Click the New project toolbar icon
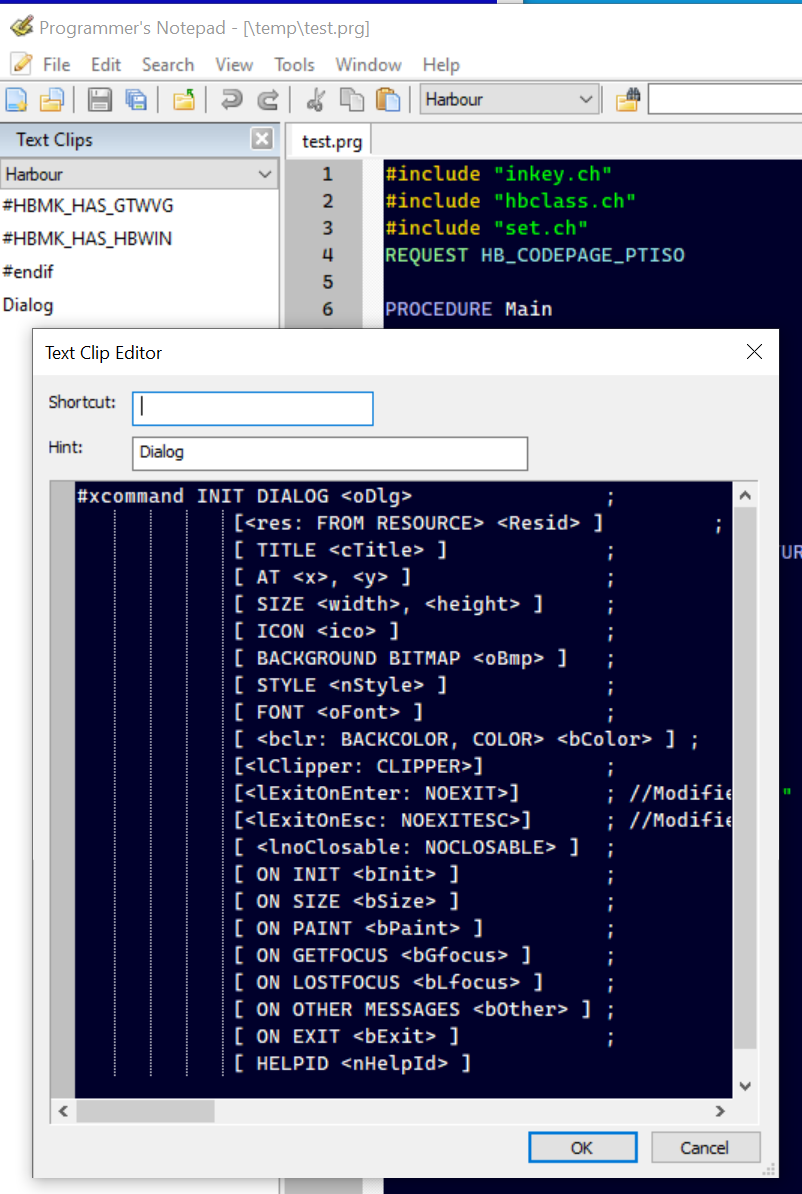Viewport: 802px width, 1194px height. point(52,100)
